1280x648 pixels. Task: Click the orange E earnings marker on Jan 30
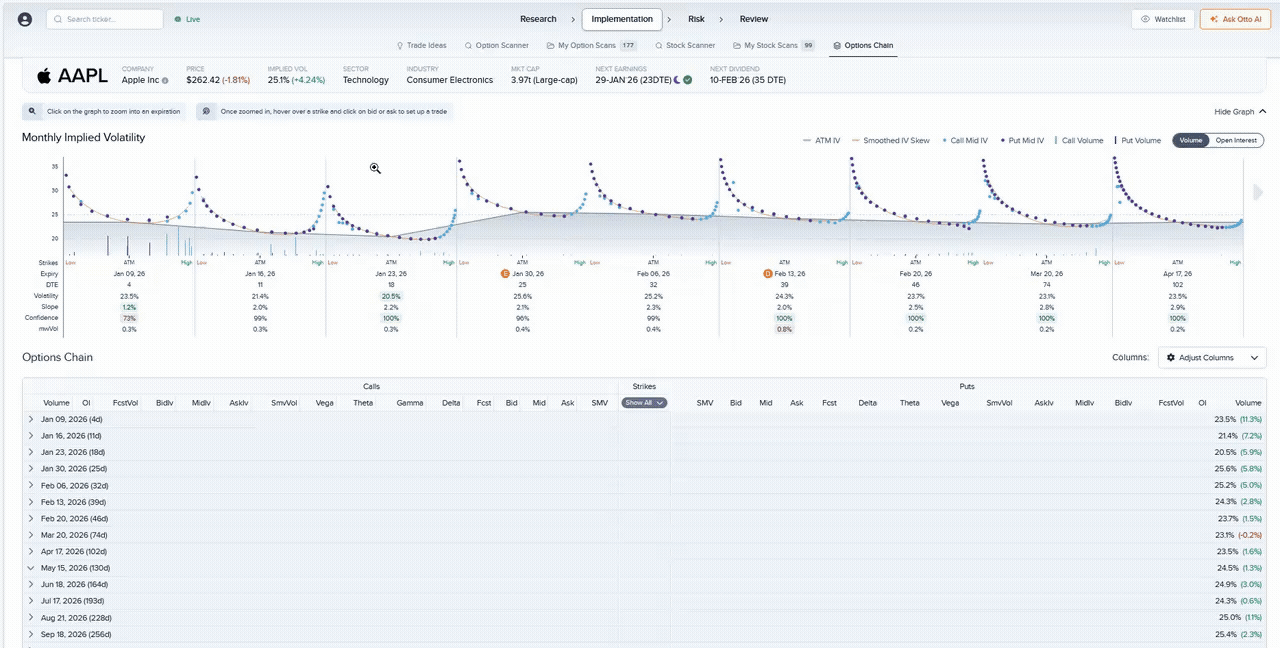pos(505,273)
